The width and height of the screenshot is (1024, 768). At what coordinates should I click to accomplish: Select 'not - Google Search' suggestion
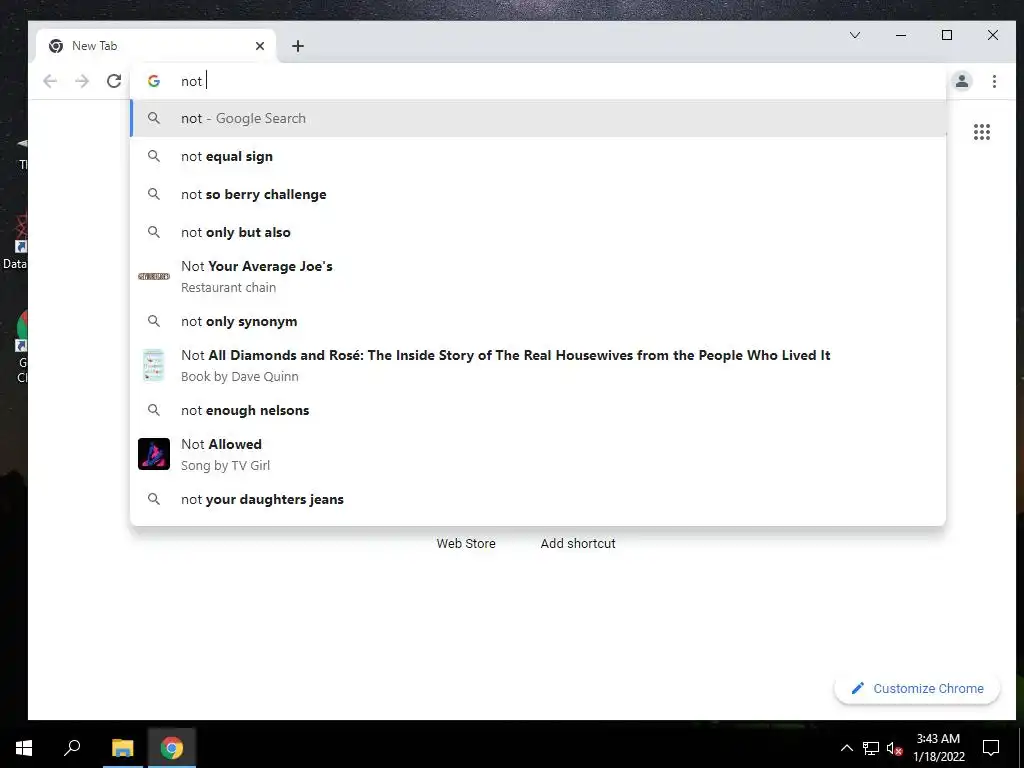[538, 118]
